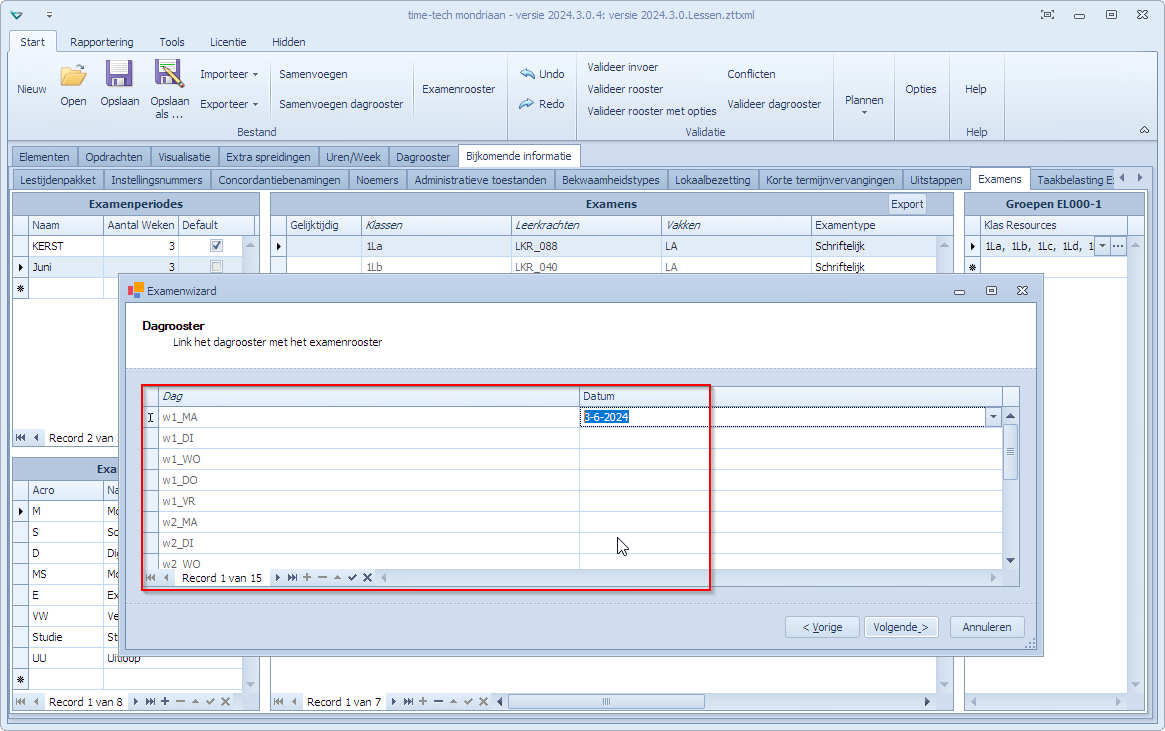
Task: Expand the Importeer dropdown
Action: click(x=229, y=74)
